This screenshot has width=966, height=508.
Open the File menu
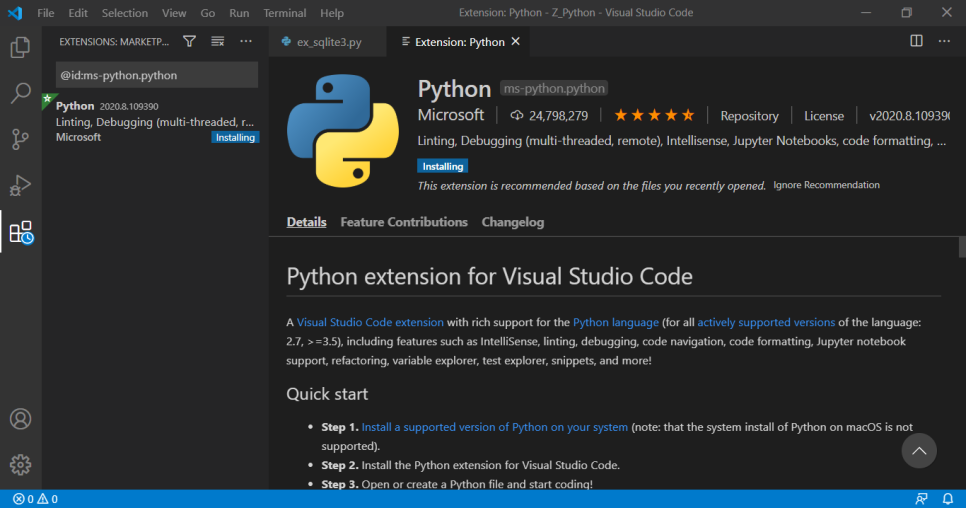(x=46, y=13)
